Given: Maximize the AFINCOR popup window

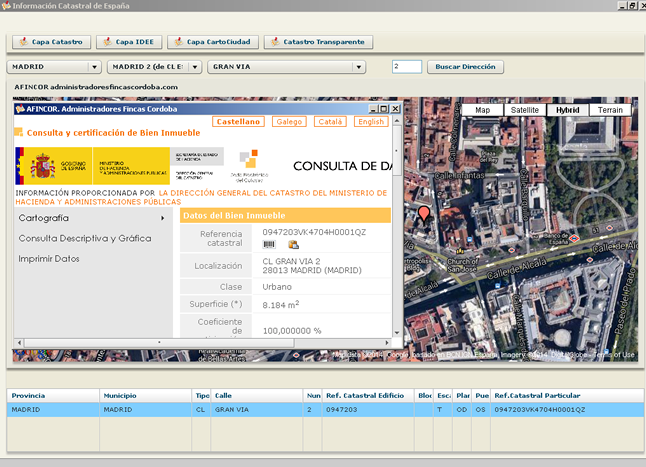Looking at the screenshot, I should tap(384, 109).
